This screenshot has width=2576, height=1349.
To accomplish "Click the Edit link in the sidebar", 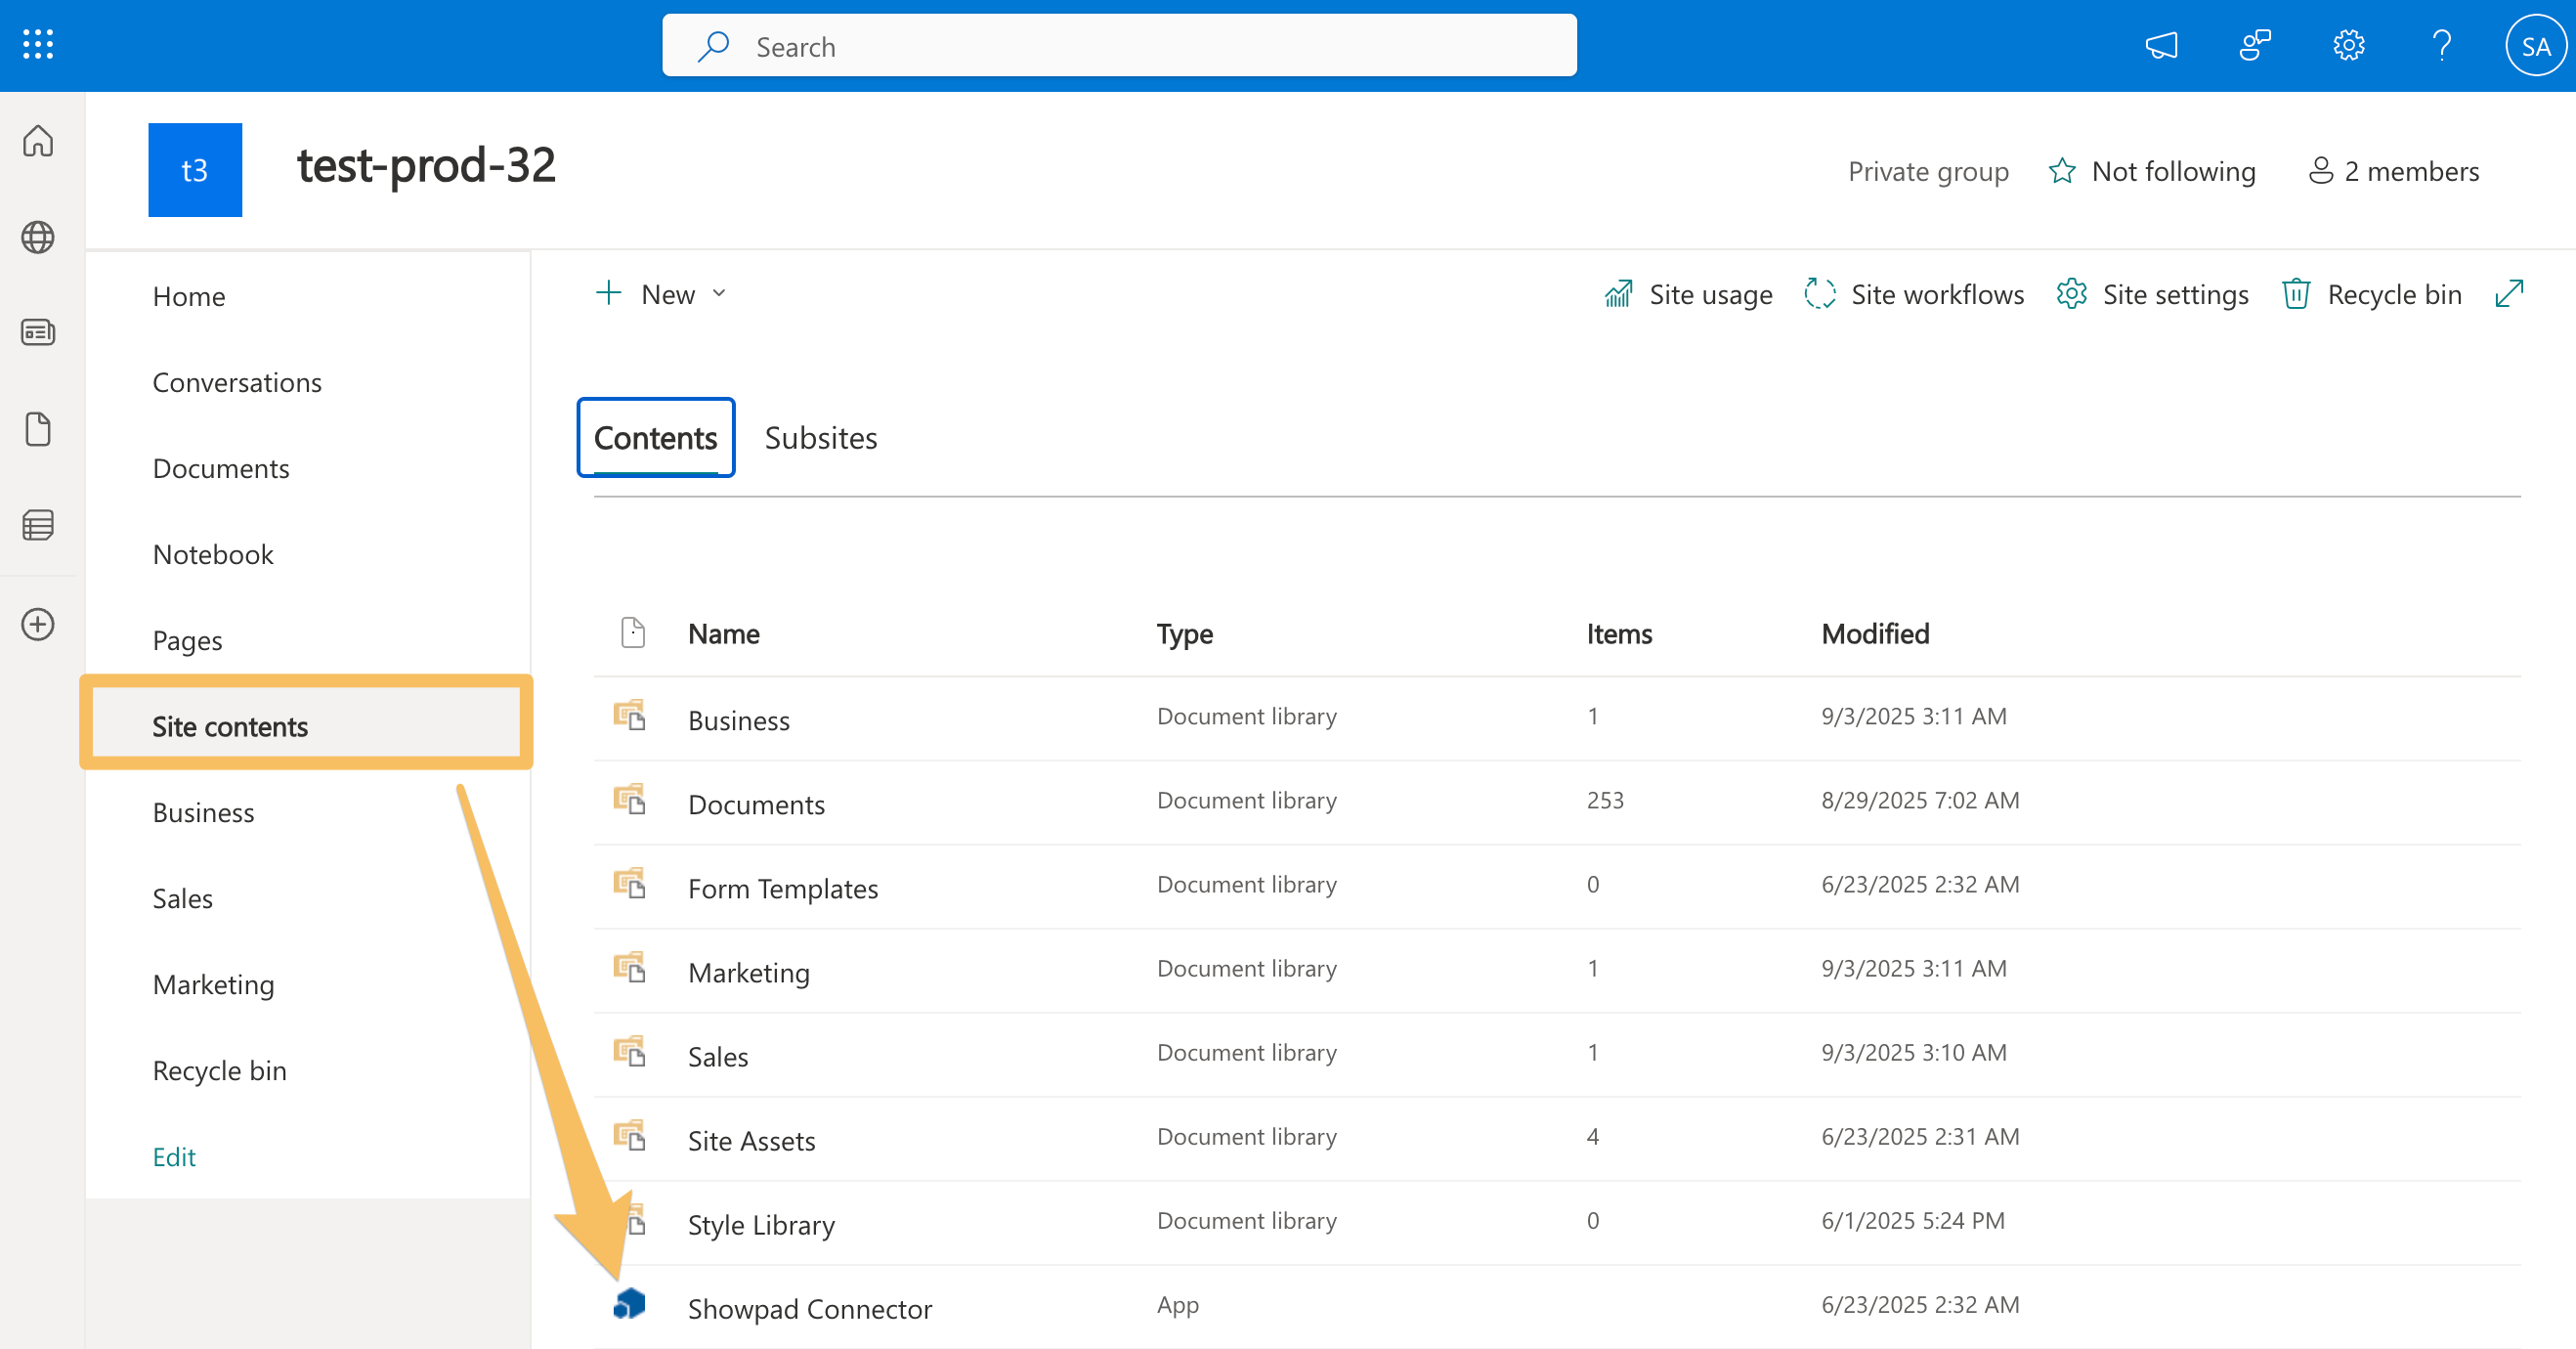I will pos(174,1156).
